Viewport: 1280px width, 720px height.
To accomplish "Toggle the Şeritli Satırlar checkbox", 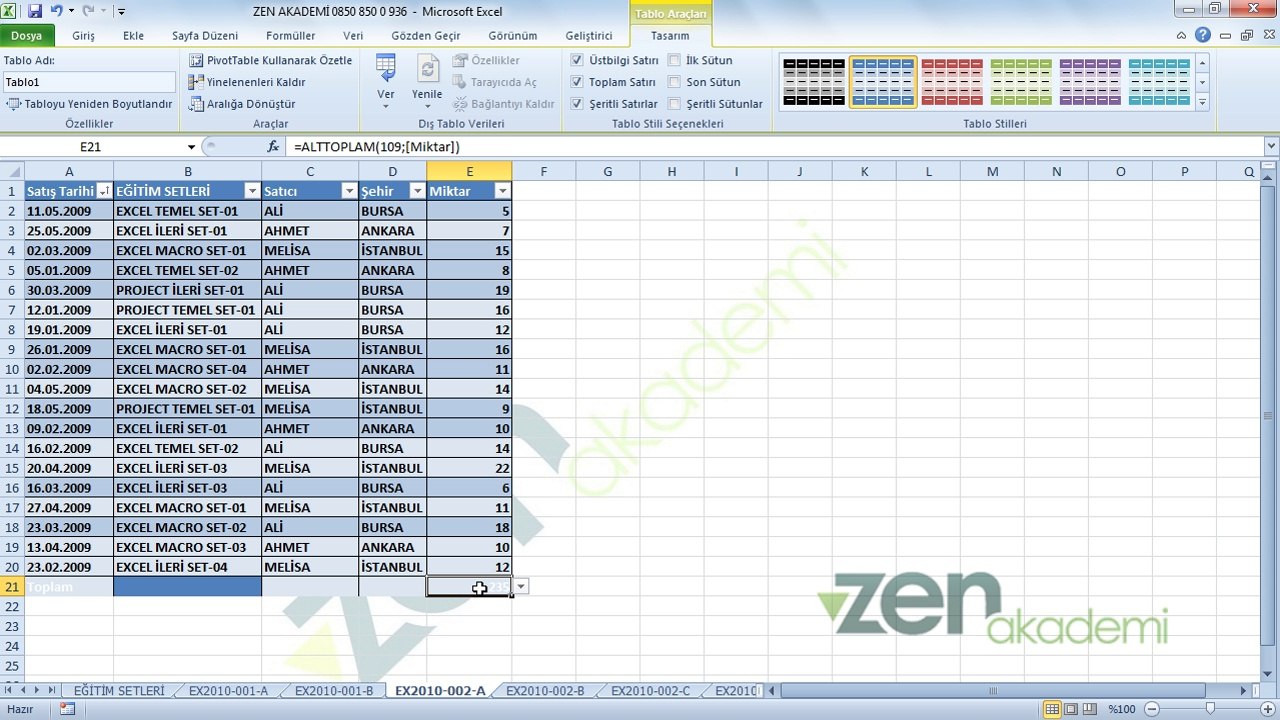I will point(577,104).
